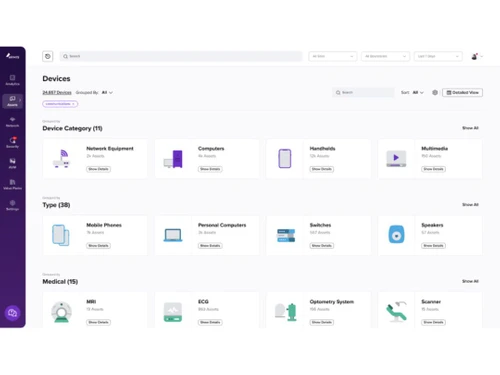Show Details for Switches
This screenshot has width=500, height=375.
pyautogui.click(x=322, y=246)
